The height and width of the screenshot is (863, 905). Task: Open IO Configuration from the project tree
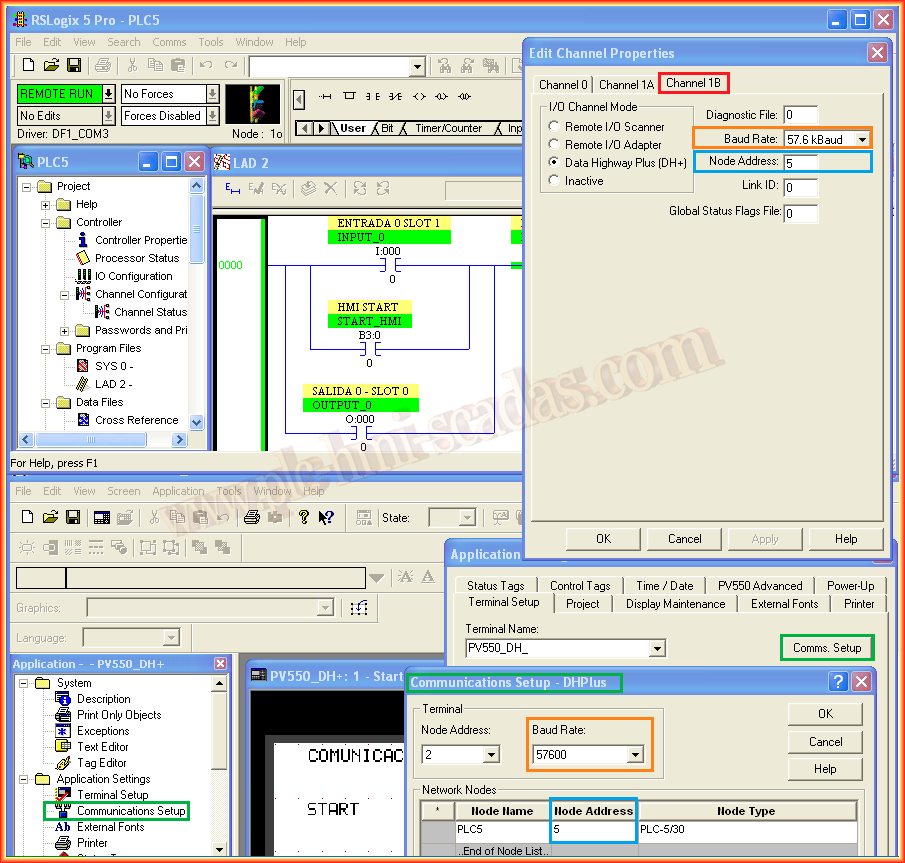(133, 276)
